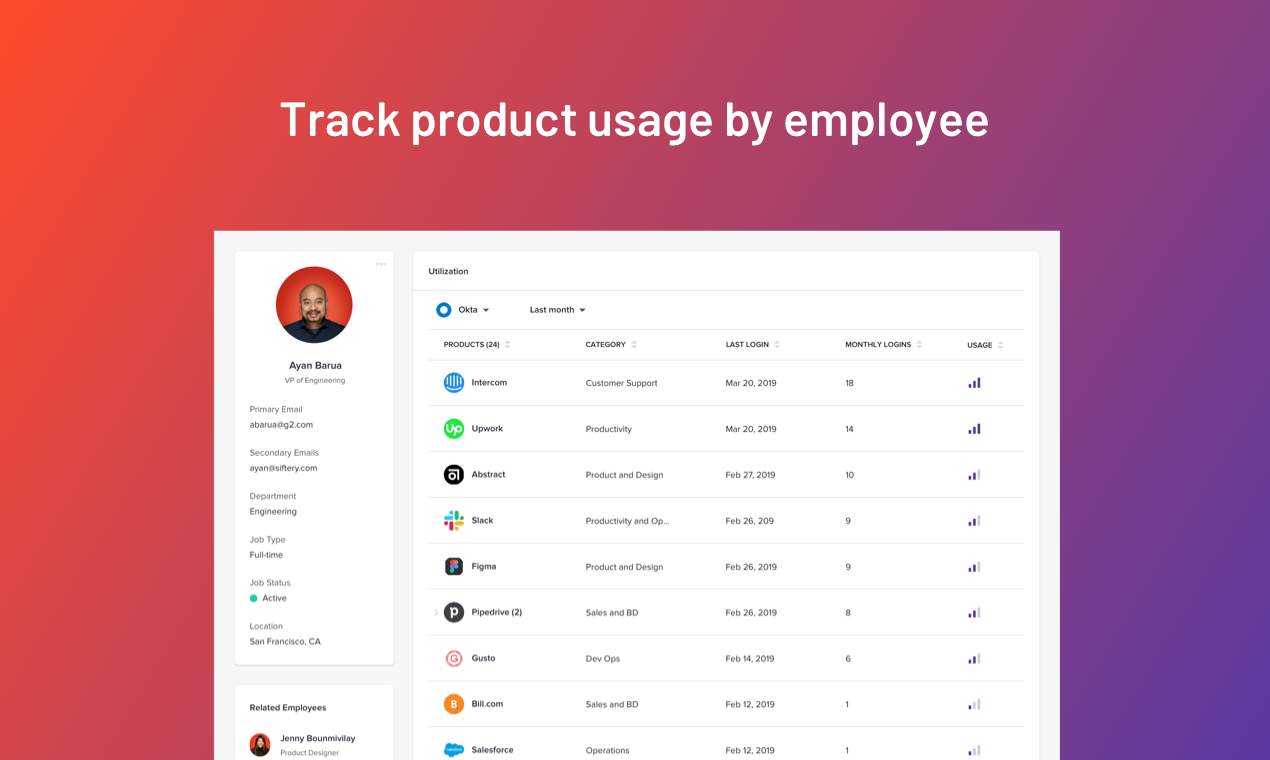Sort by Usage column
The height and width of the screenshot is (760, 1270).
pos(985,345)
